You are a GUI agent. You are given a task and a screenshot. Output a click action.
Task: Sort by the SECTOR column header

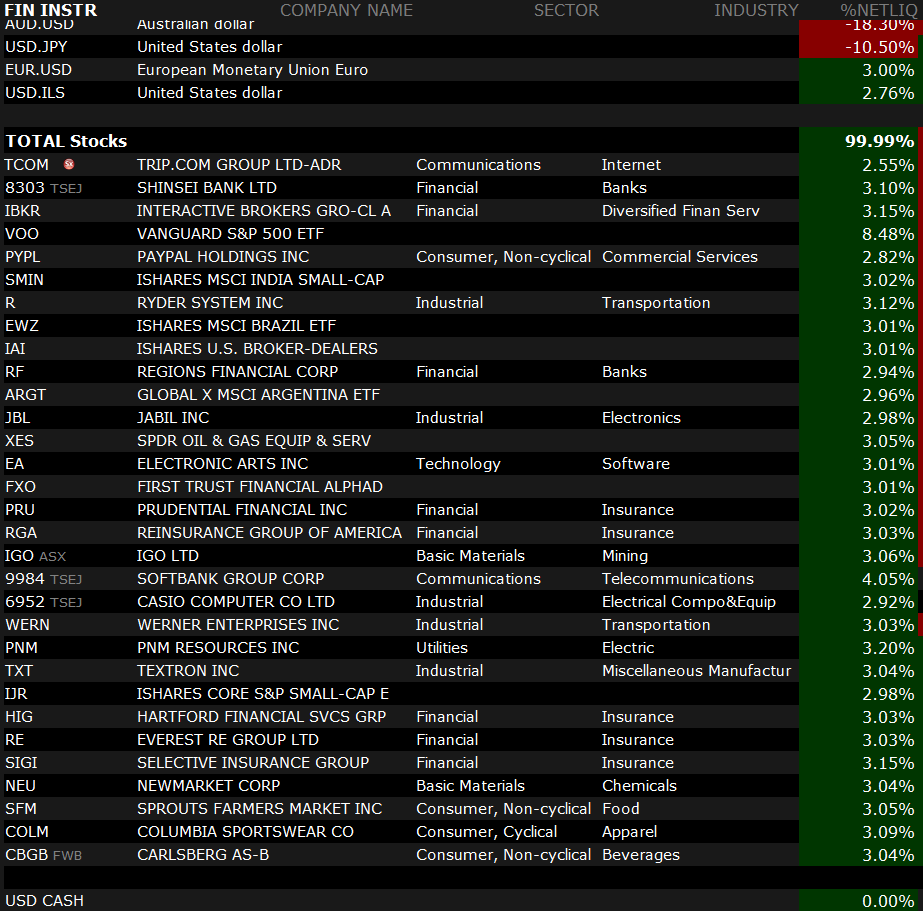point(566,10)
